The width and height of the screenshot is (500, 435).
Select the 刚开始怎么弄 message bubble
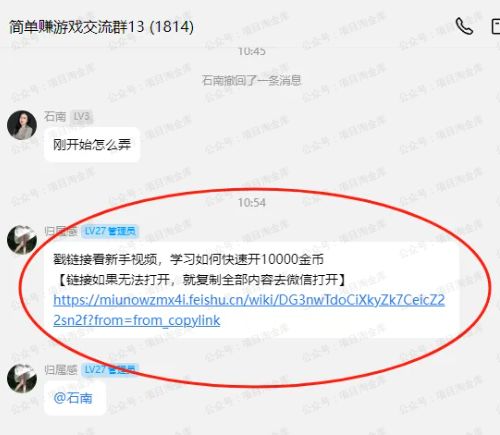pos(92,145)
